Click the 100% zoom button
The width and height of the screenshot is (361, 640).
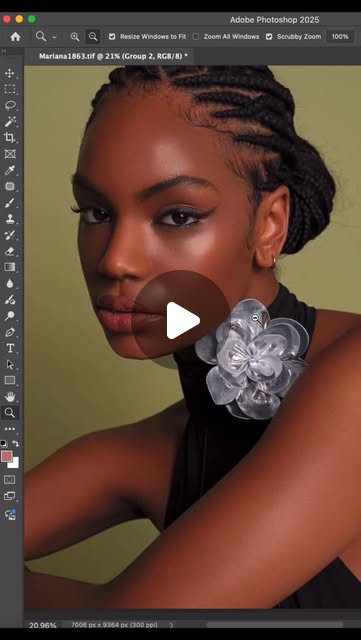coord(340,37)
